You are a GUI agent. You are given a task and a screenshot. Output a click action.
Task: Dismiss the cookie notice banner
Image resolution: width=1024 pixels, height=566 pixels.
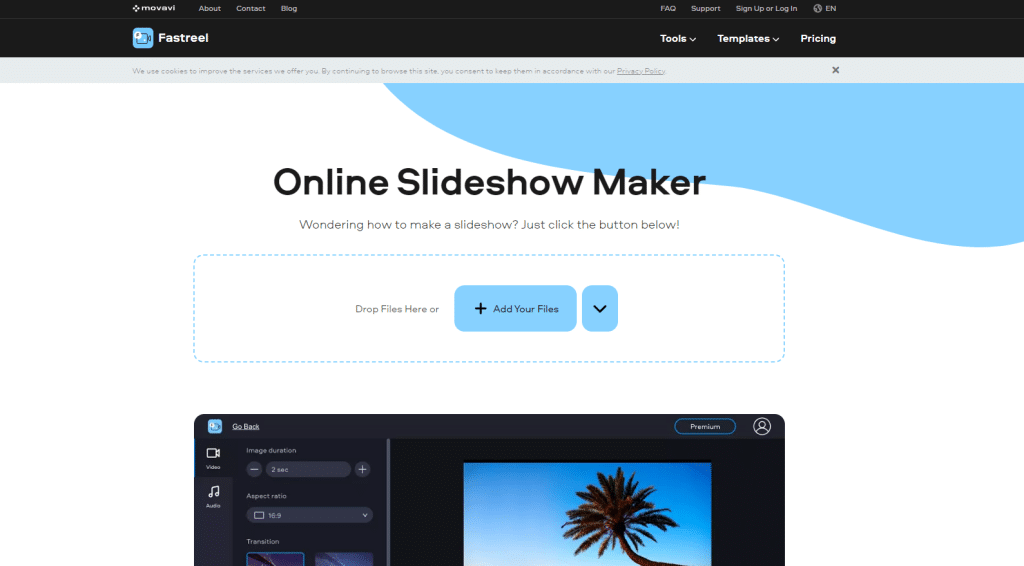[x=835, y=70]
